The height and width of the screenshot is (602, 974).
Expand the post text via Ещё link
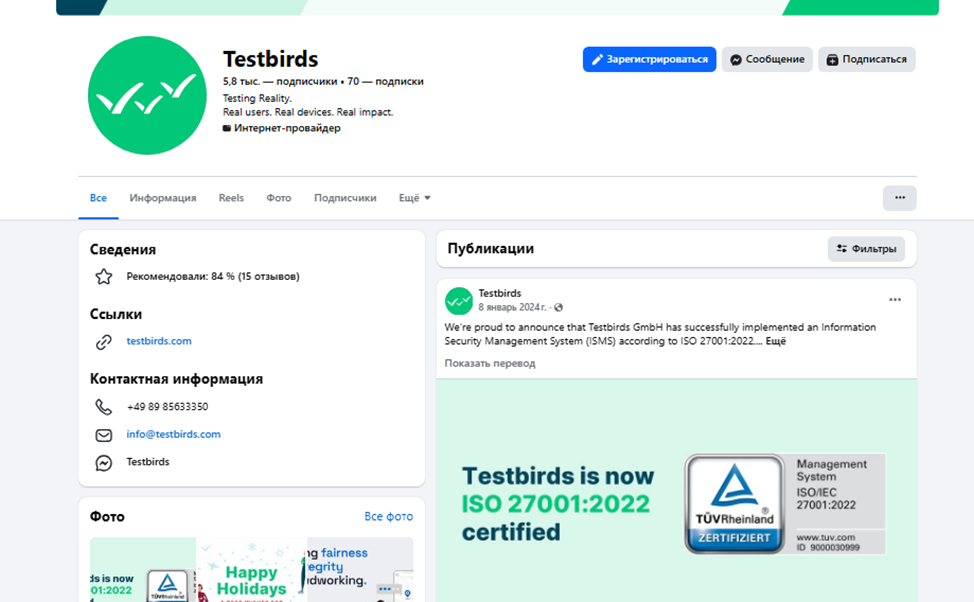tap(775, 341)
